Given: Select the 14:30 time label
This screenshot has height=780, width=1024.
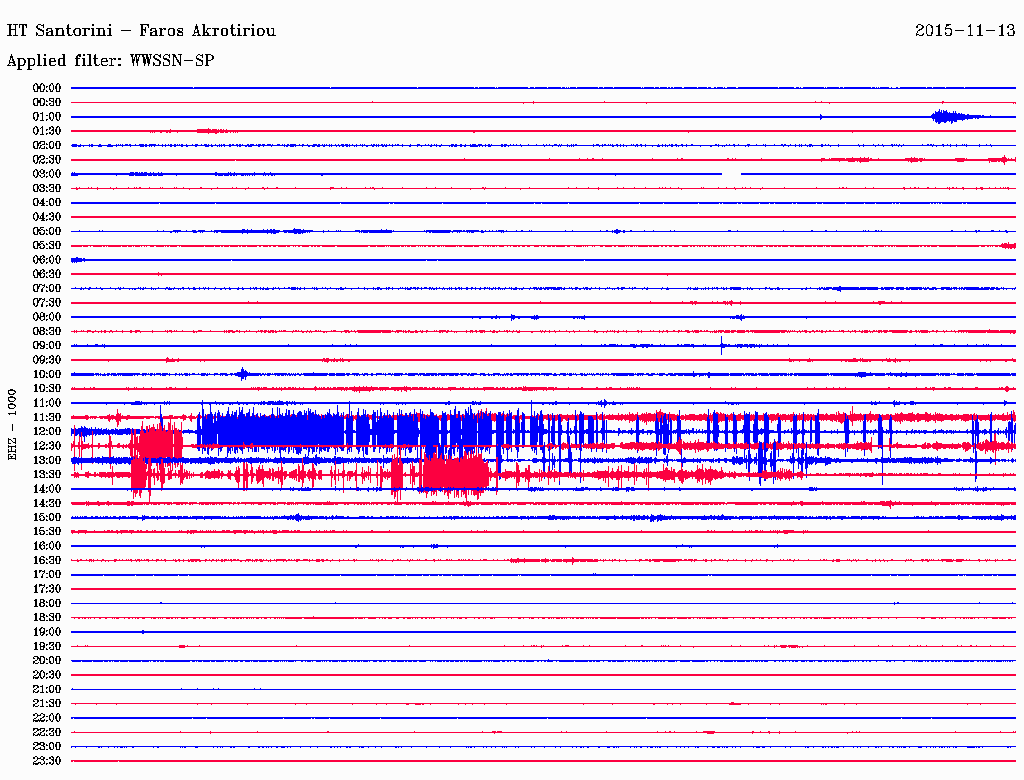Looking at the screenshot, I should coord(46,503).
